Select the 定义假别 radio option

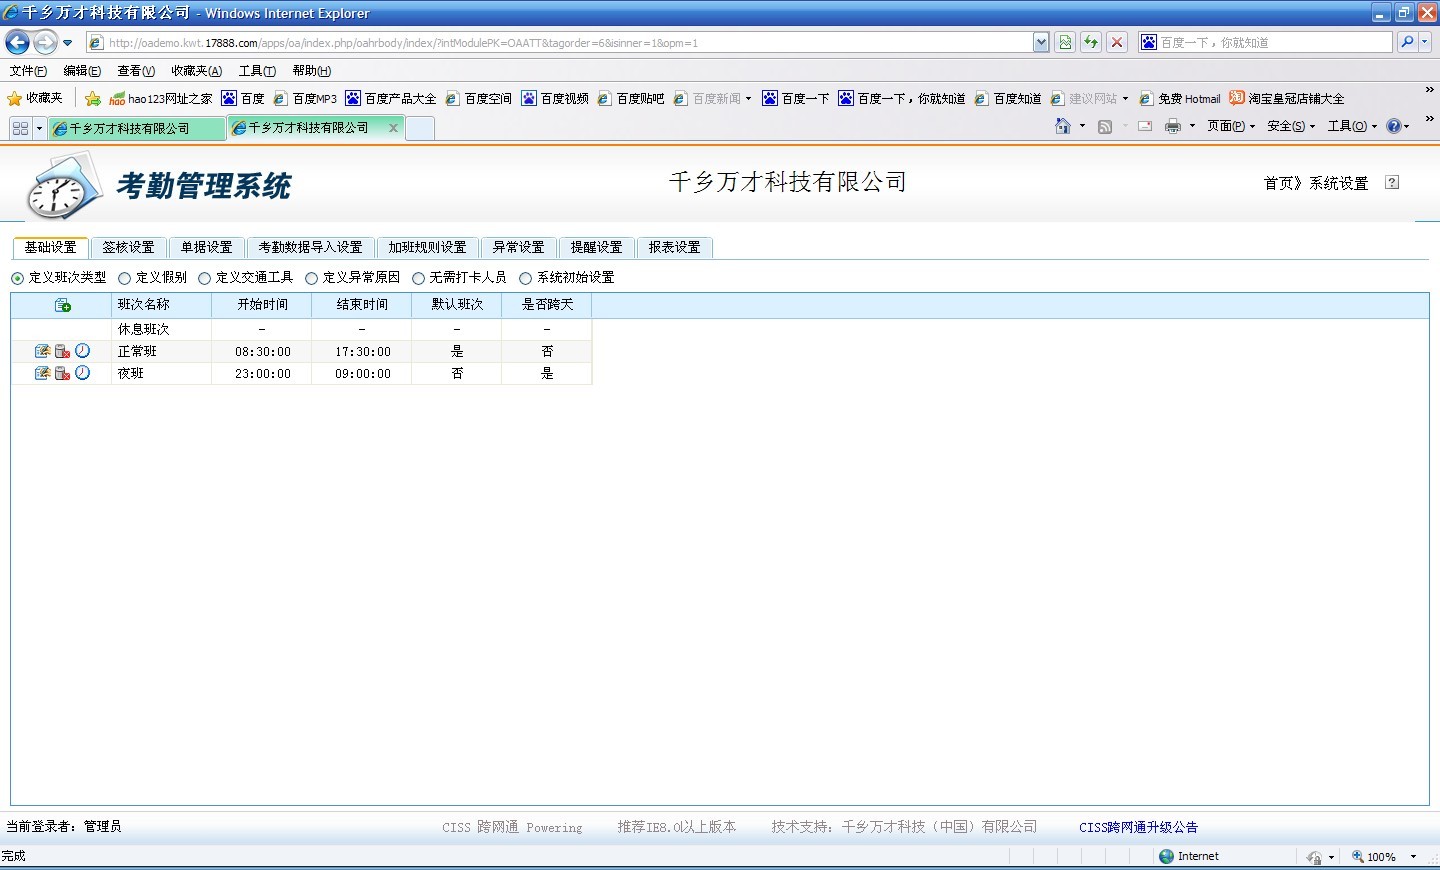coord(125,278)
